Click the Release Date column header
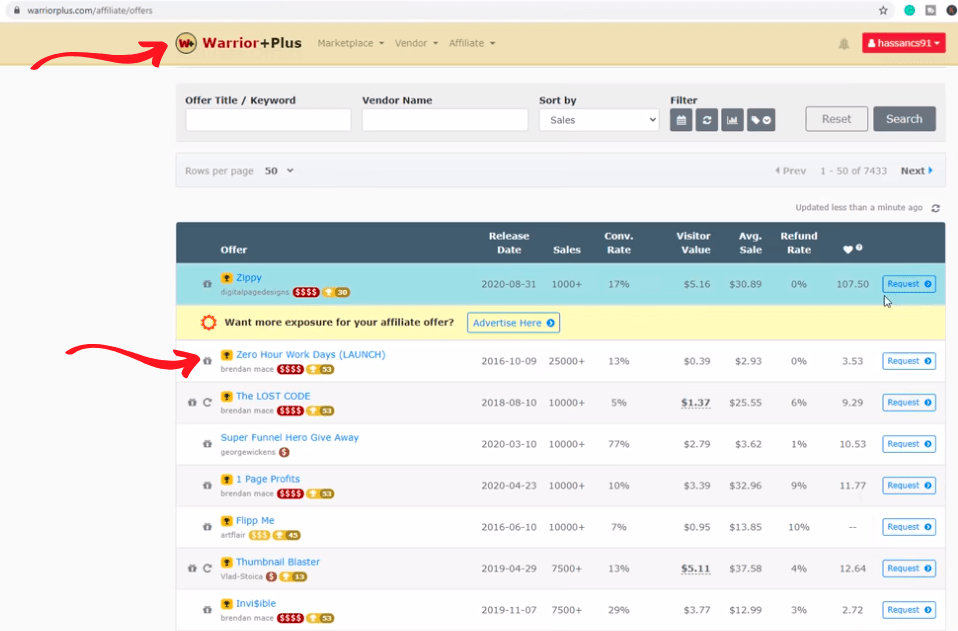Image resolution: width=958 pixels, height=631 pixels. coord(508,243)
